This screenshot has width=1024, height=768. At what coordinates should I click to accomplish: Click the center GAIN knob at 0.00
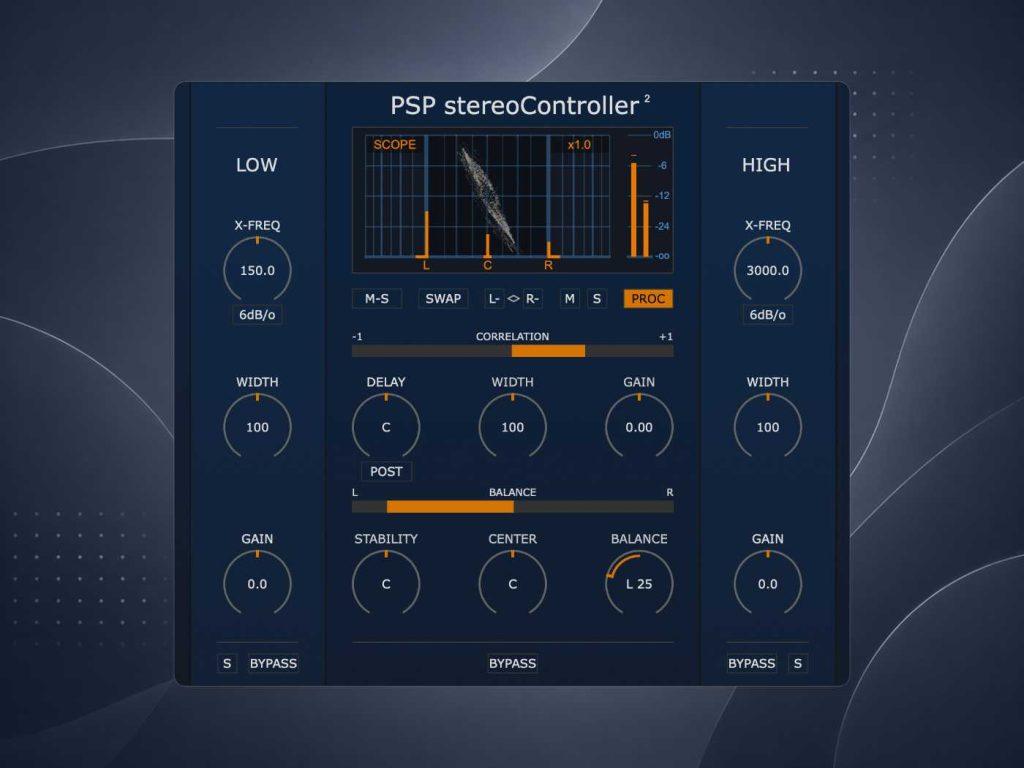pyautogui.click(x=639, y=427)
